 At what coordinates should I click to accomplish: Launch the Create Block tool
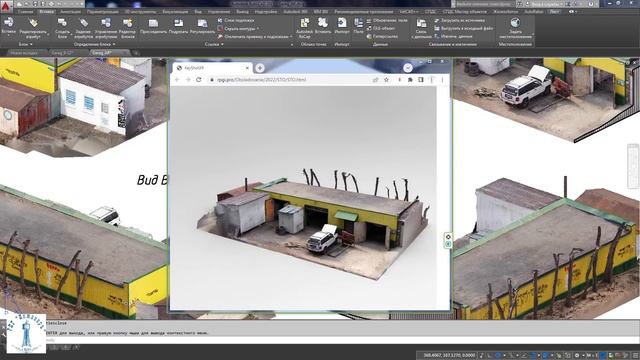(x=62, y=28)
